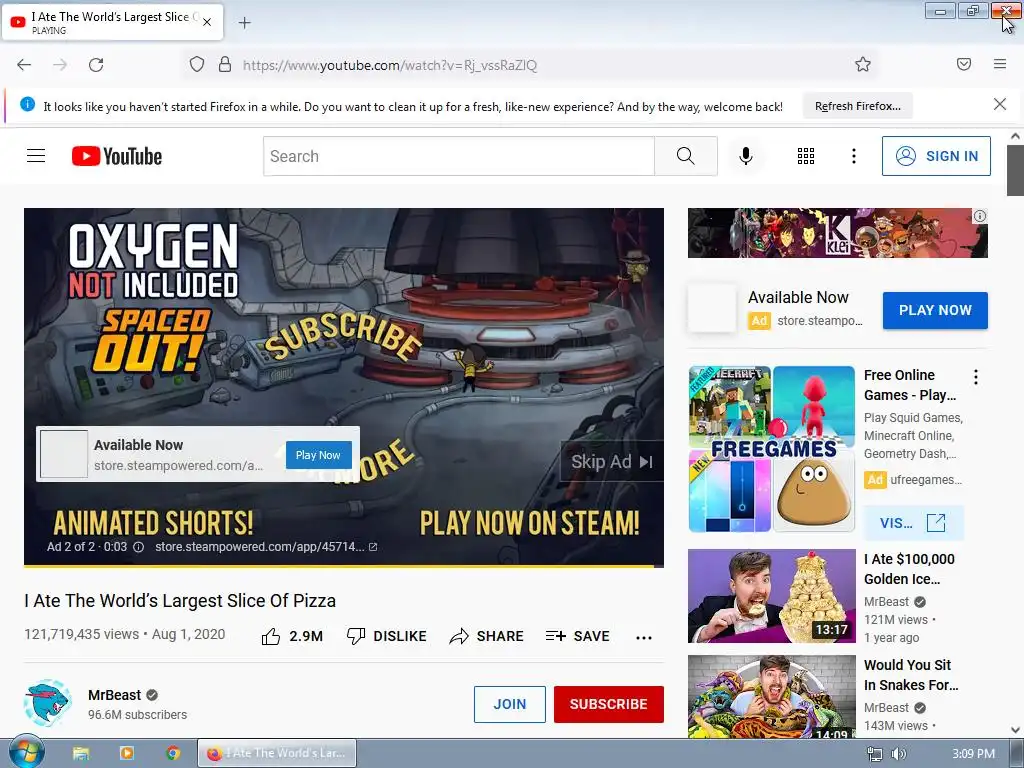Click the SIGN IN button
The height and width of the screenshot is (768, 1024).
click(936, 156)
